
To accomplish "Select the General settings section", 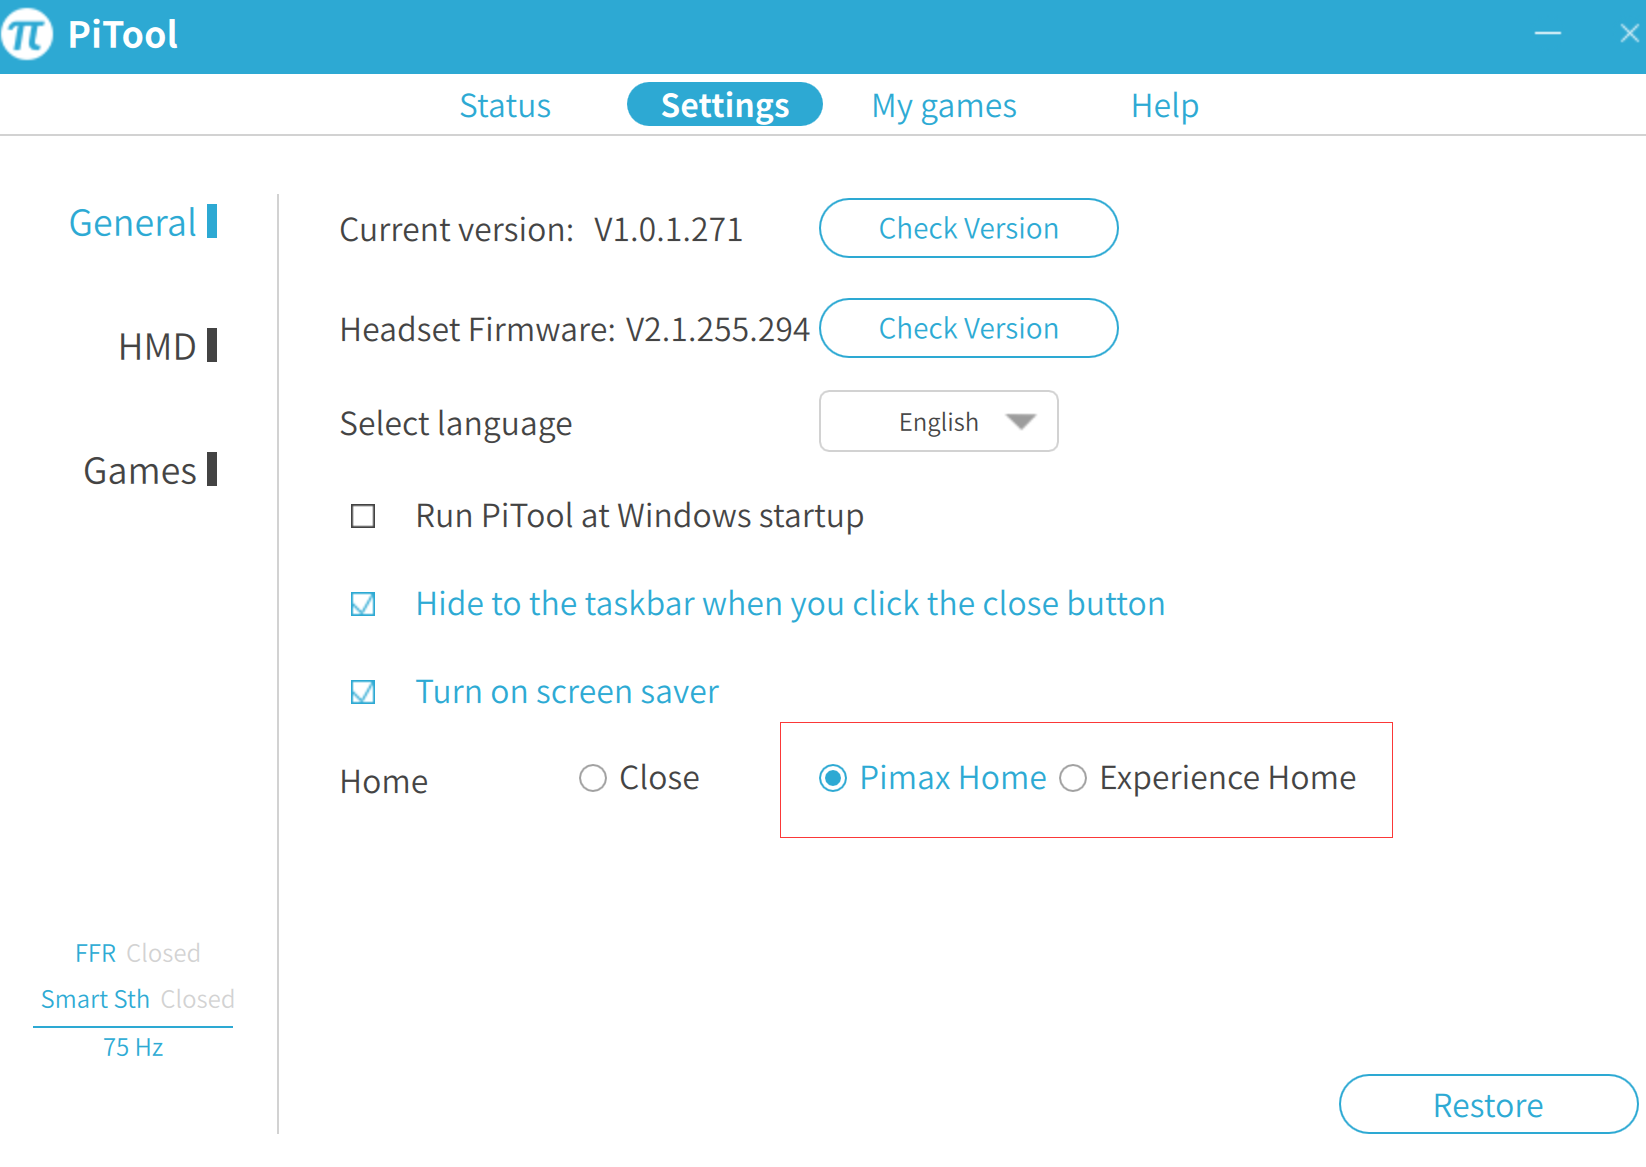I will [x=143, y=222].
